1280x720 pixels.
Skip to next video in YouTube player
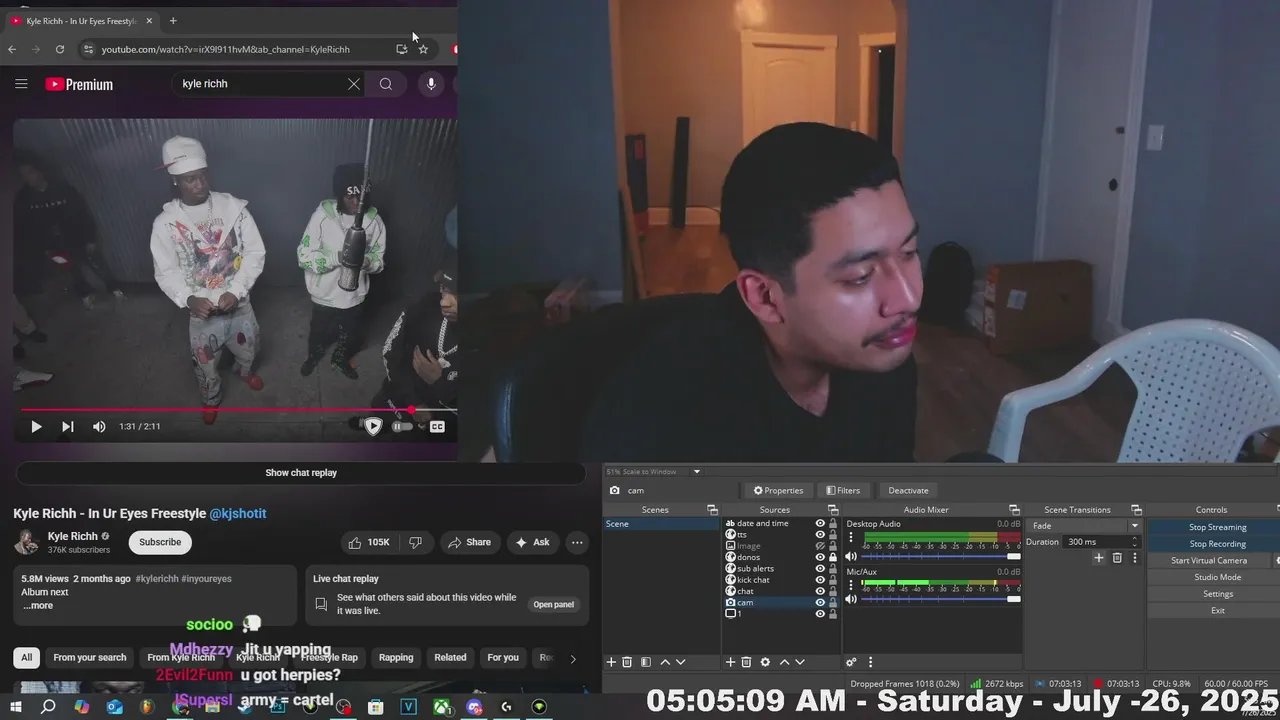click(x=68, y=427)
